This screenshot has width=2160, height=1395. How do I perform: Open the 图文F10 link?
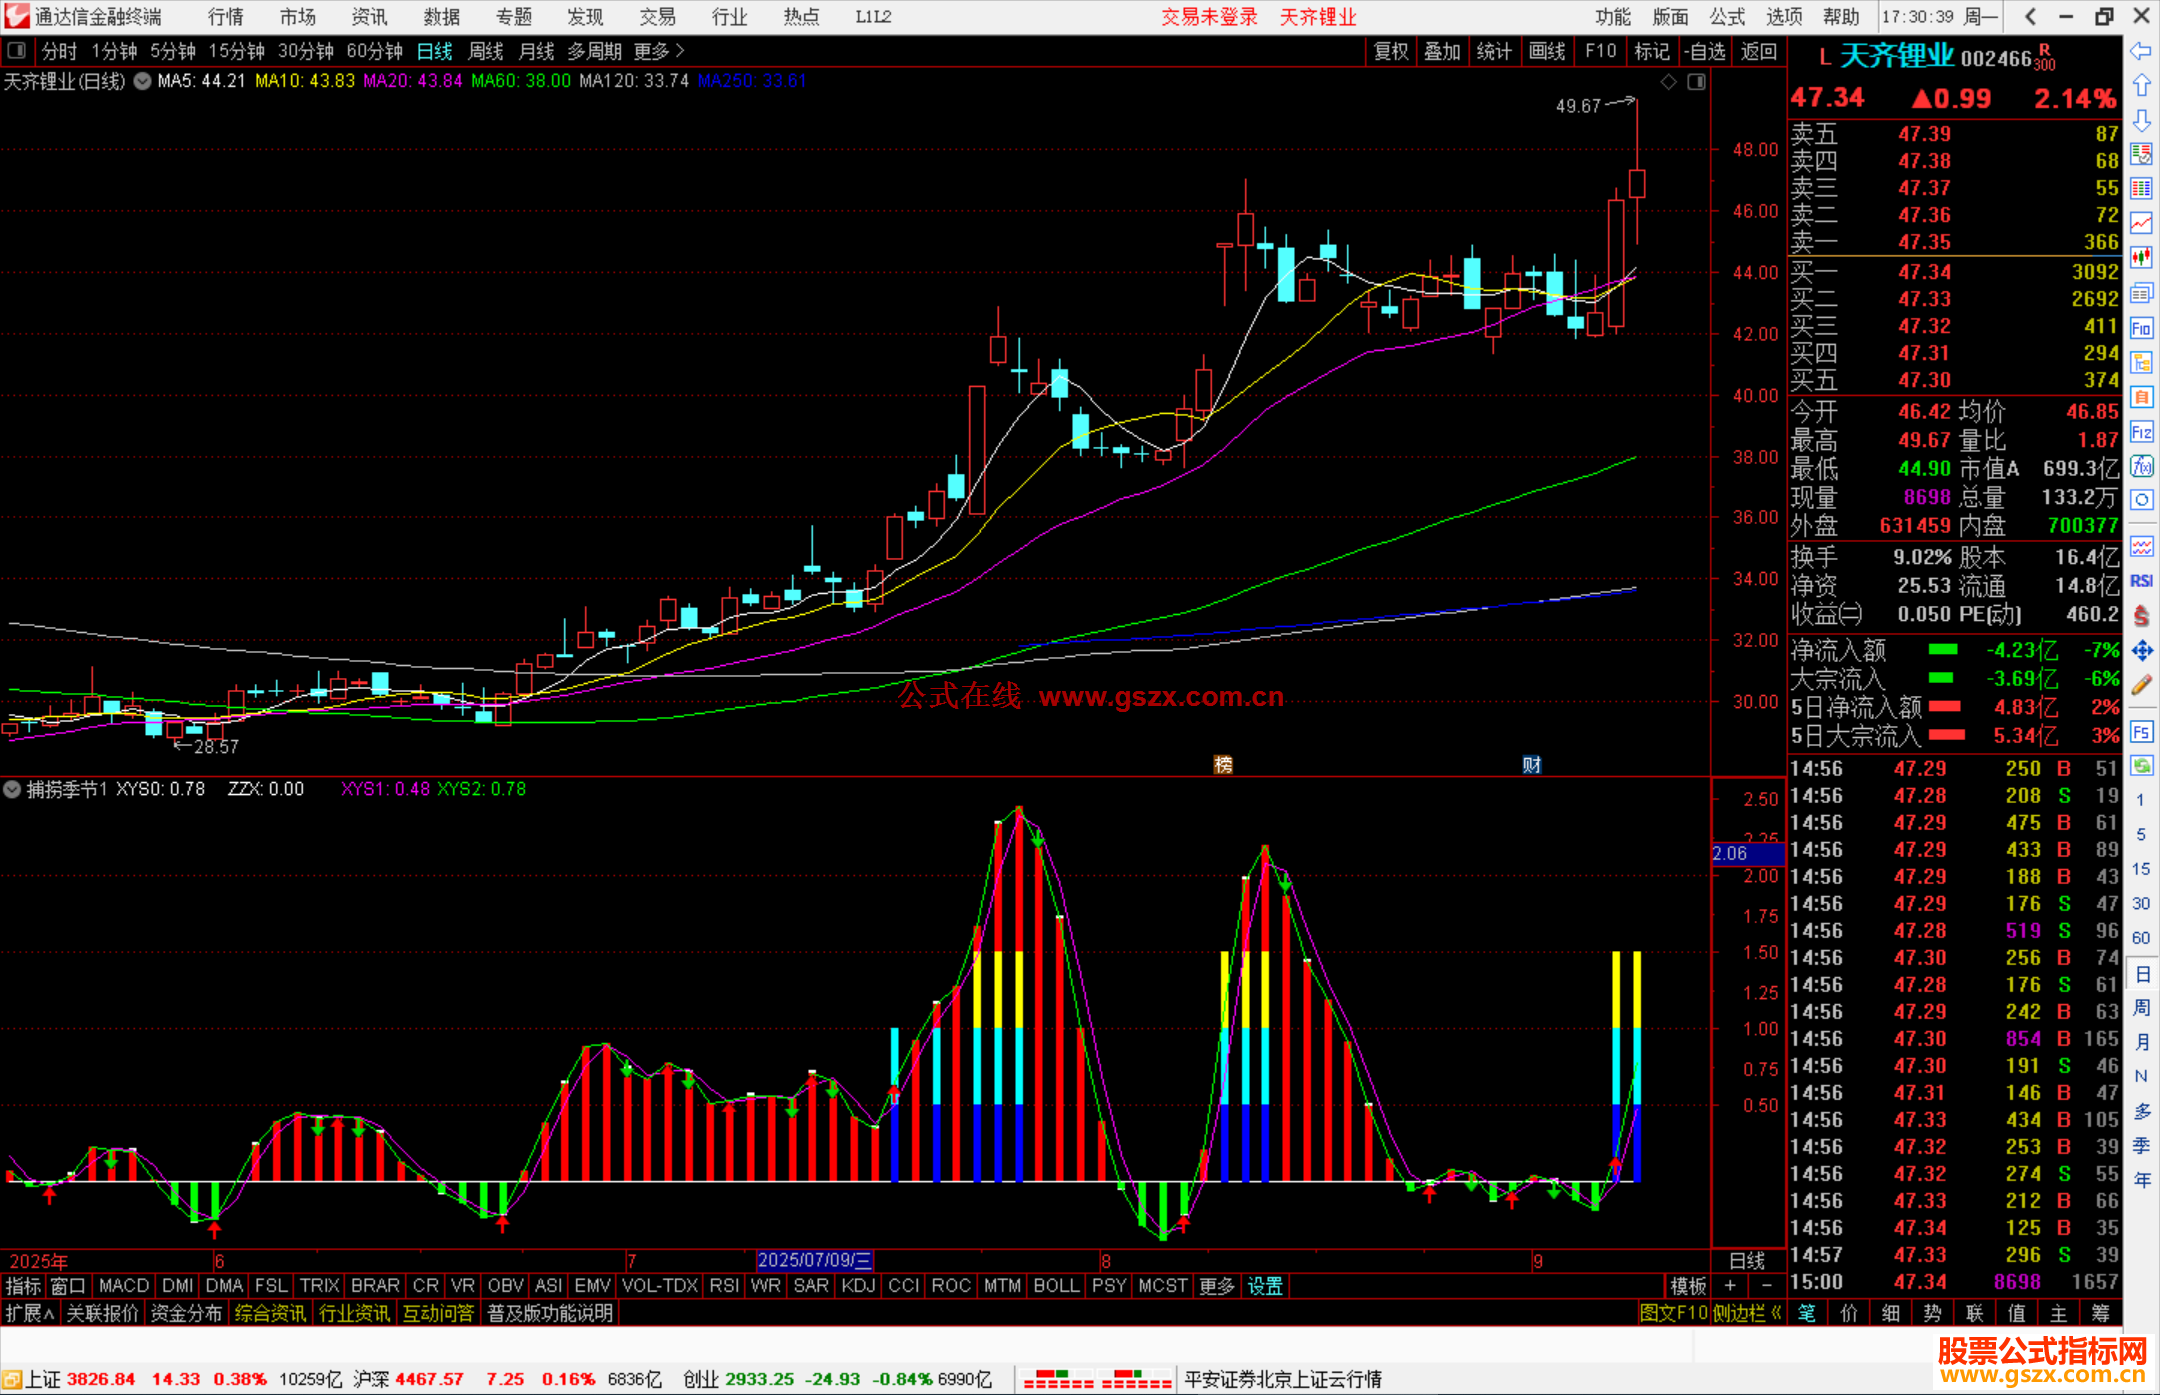point(1674,1313)
